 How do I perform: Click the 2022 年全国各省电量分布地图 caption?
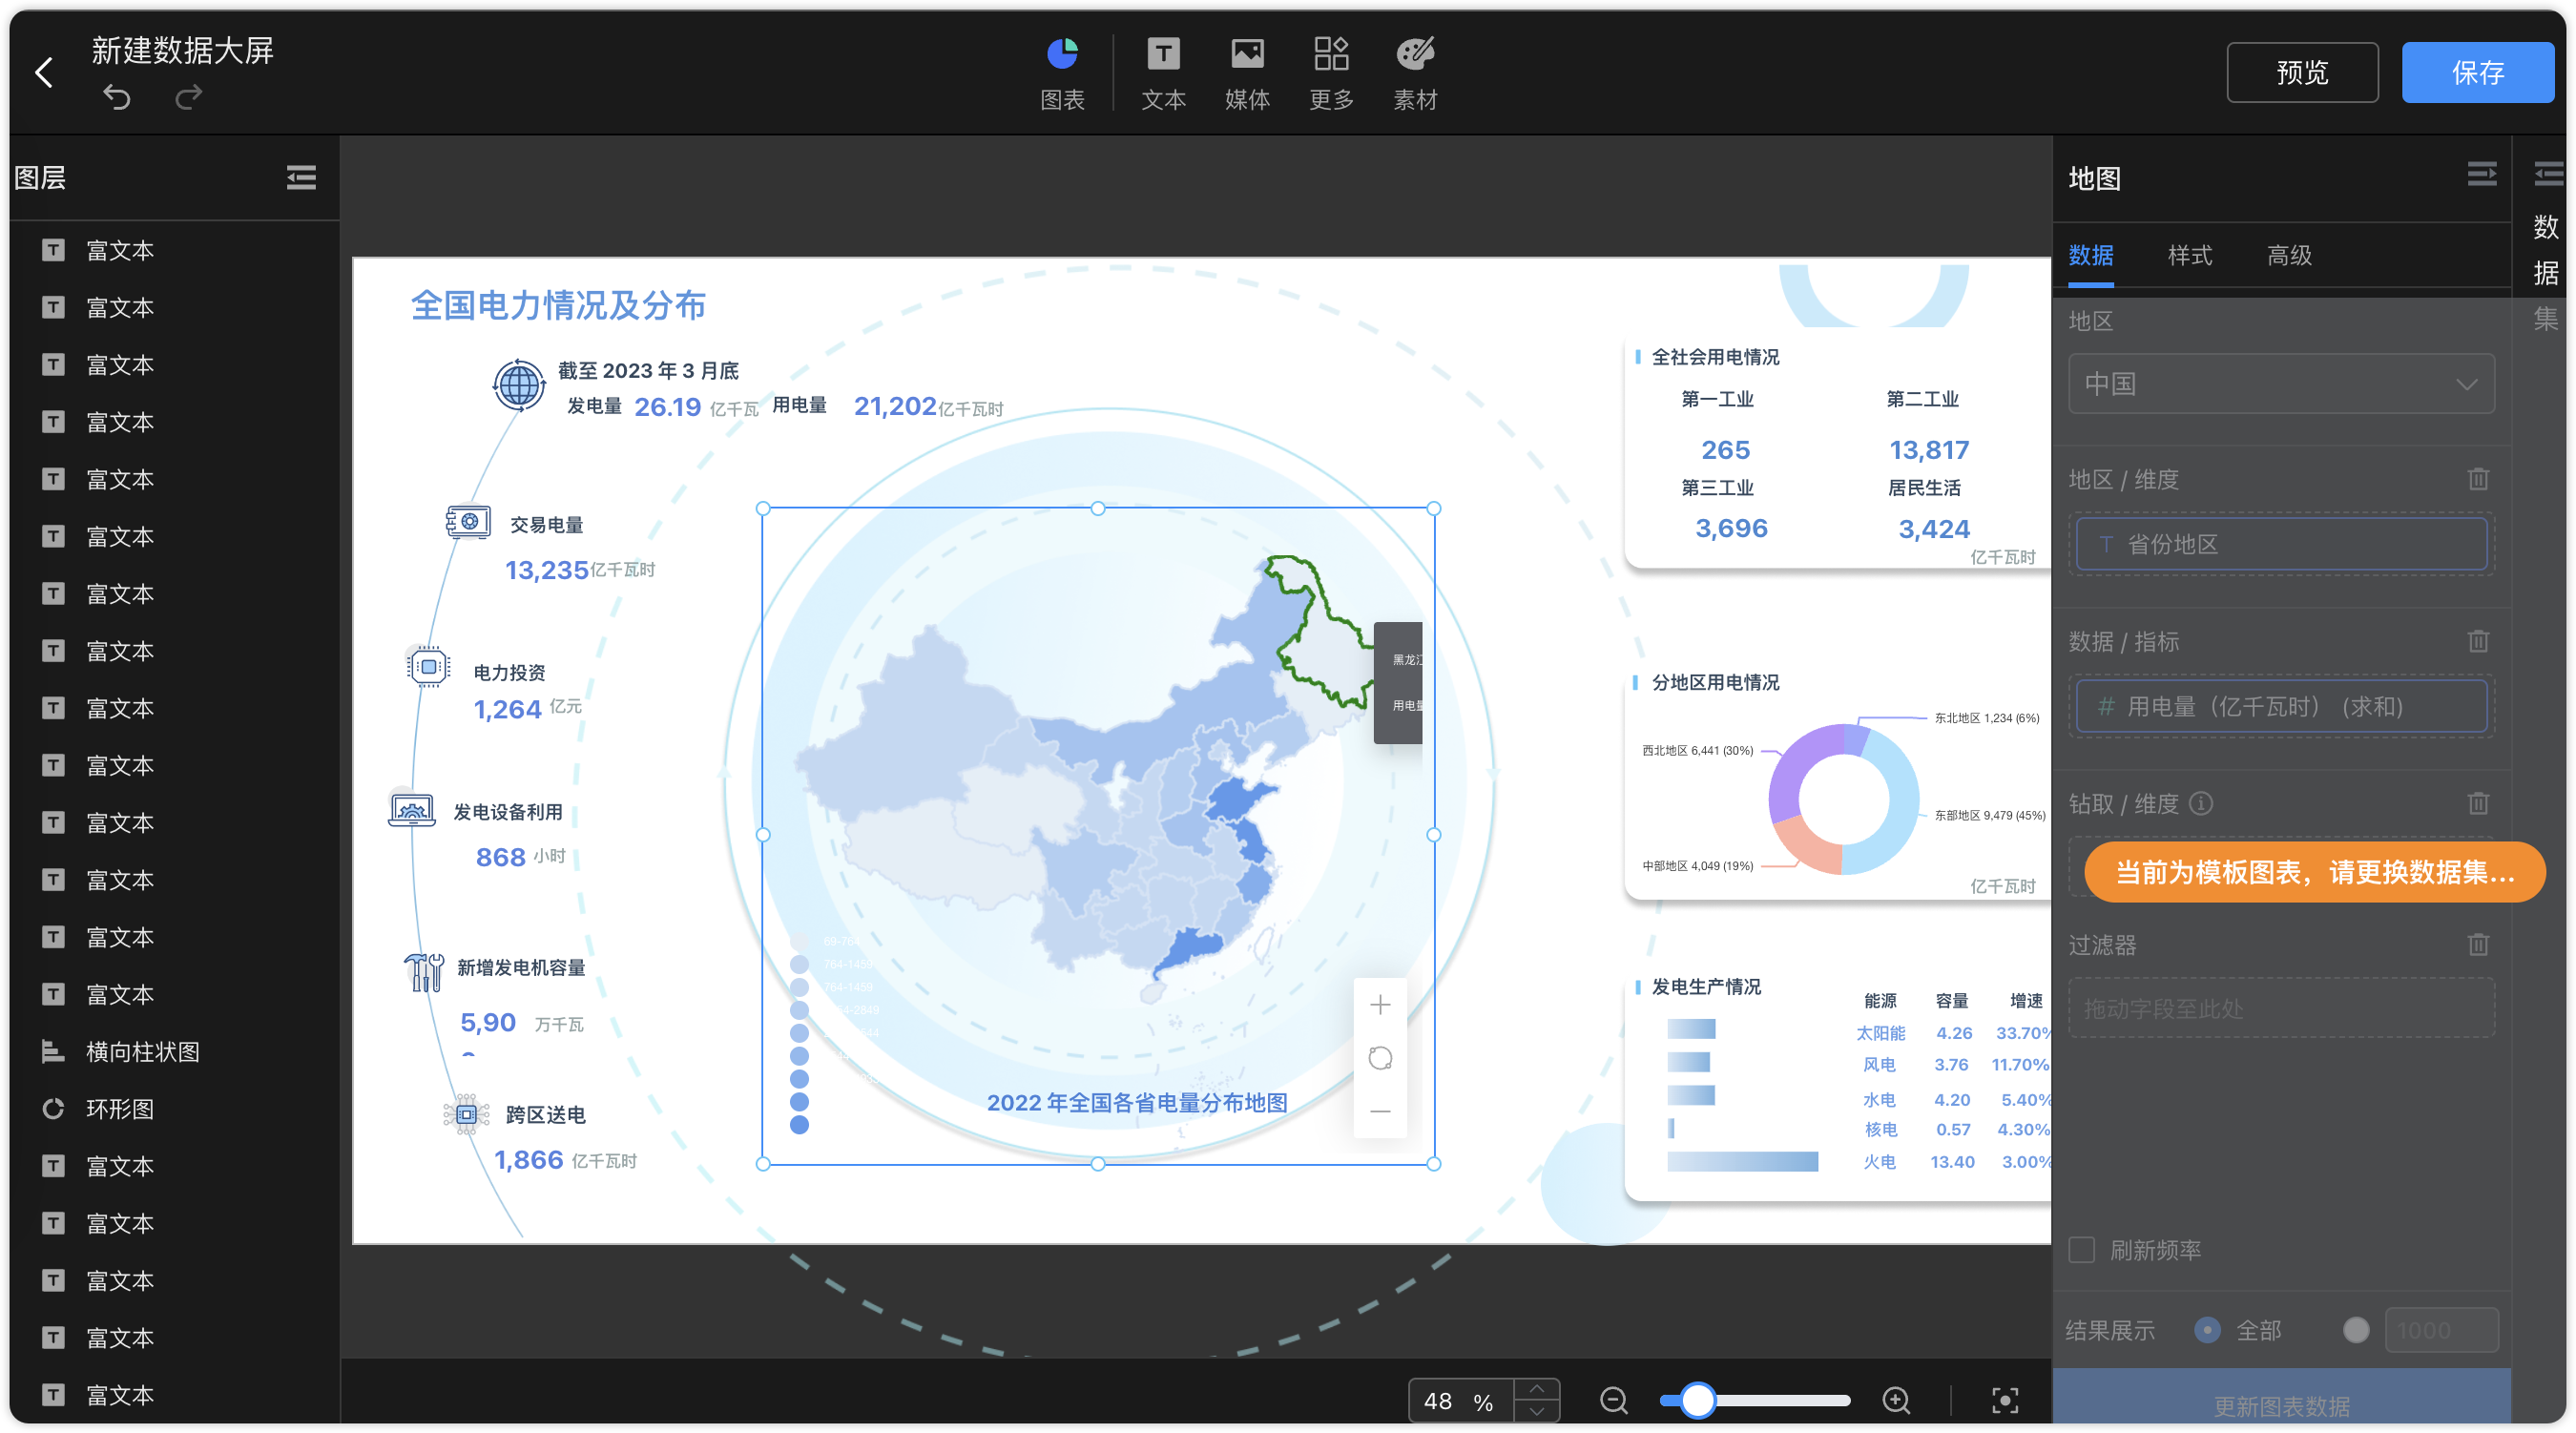point(1137,1102)
